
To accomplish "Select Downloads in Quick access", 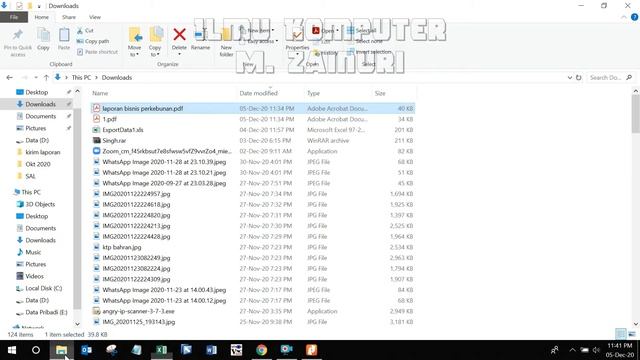I will (40, 104).
